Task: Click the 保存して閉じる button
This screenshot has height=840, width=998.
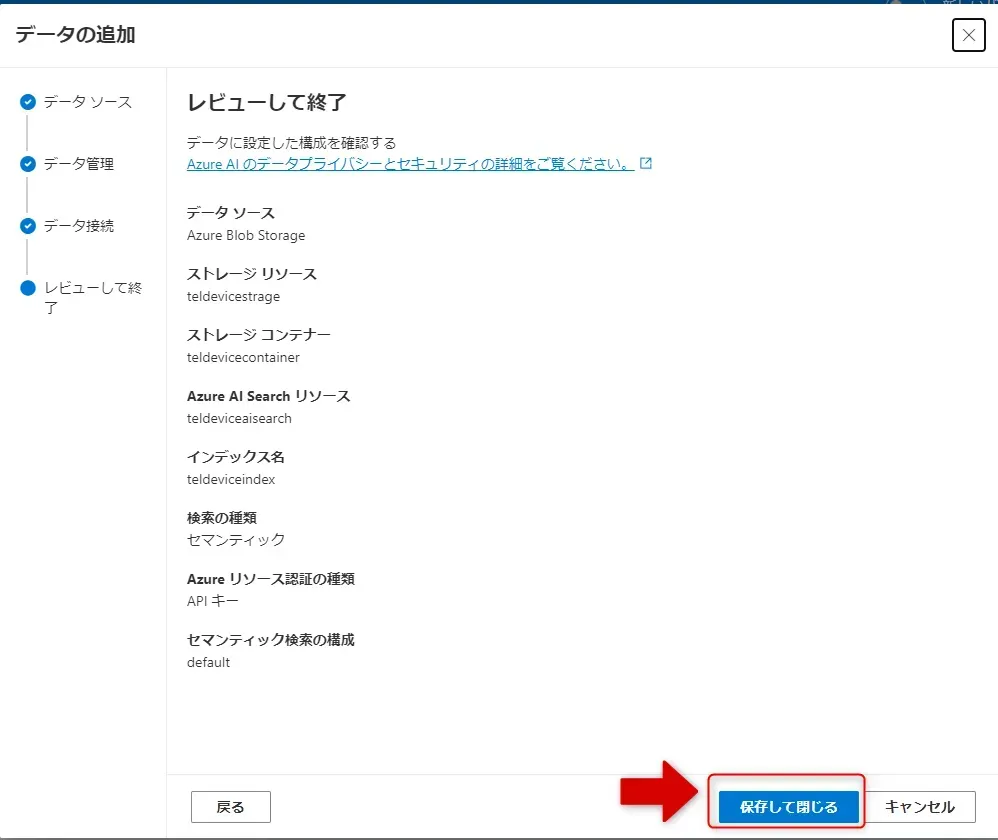Action: click(788, 807)
